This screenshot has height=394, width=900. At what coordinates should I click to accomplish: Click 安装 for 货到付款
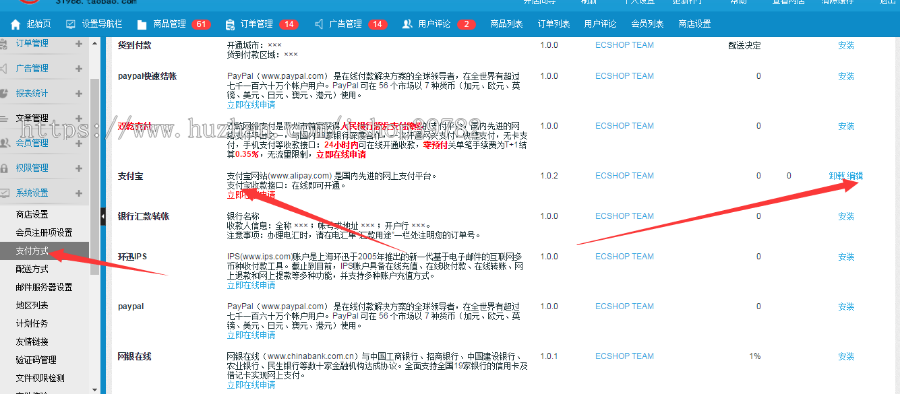click(x=846, y=45)
